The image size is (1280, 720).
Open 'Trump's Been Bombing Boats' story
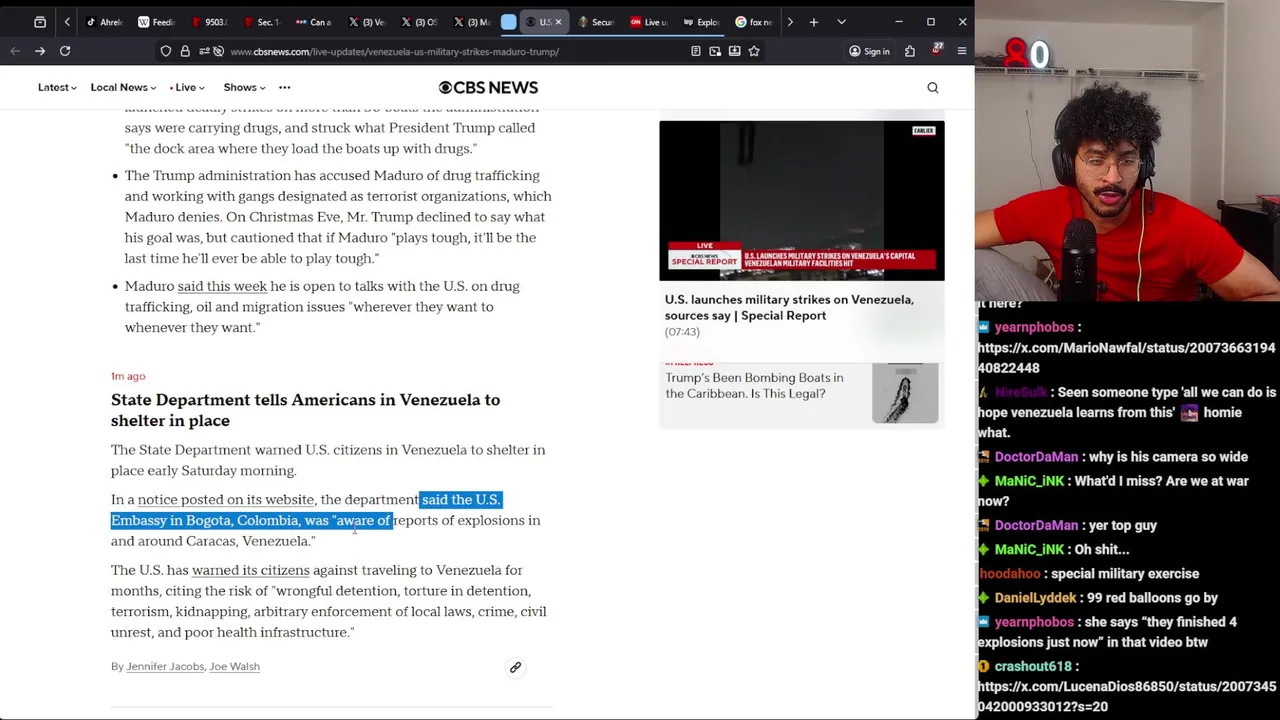754,386
